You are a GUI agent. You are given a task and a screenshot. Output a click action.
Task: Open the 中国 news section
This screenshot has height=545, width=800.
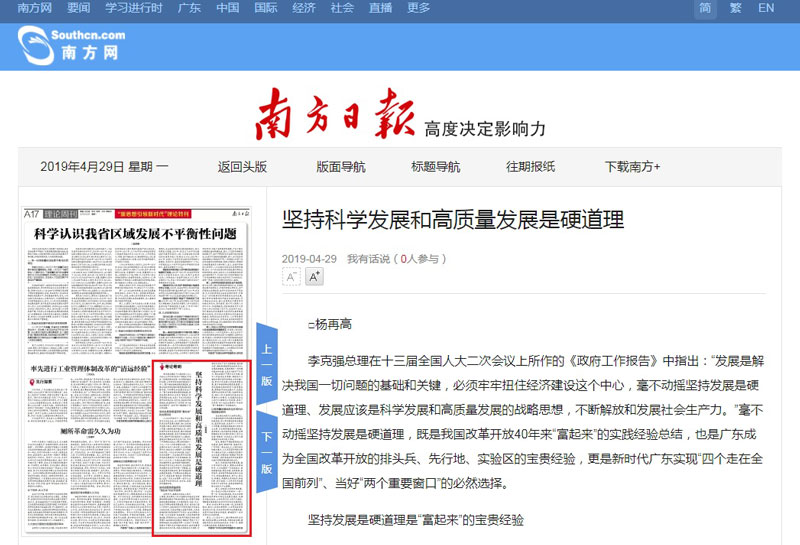coord(228,8)
